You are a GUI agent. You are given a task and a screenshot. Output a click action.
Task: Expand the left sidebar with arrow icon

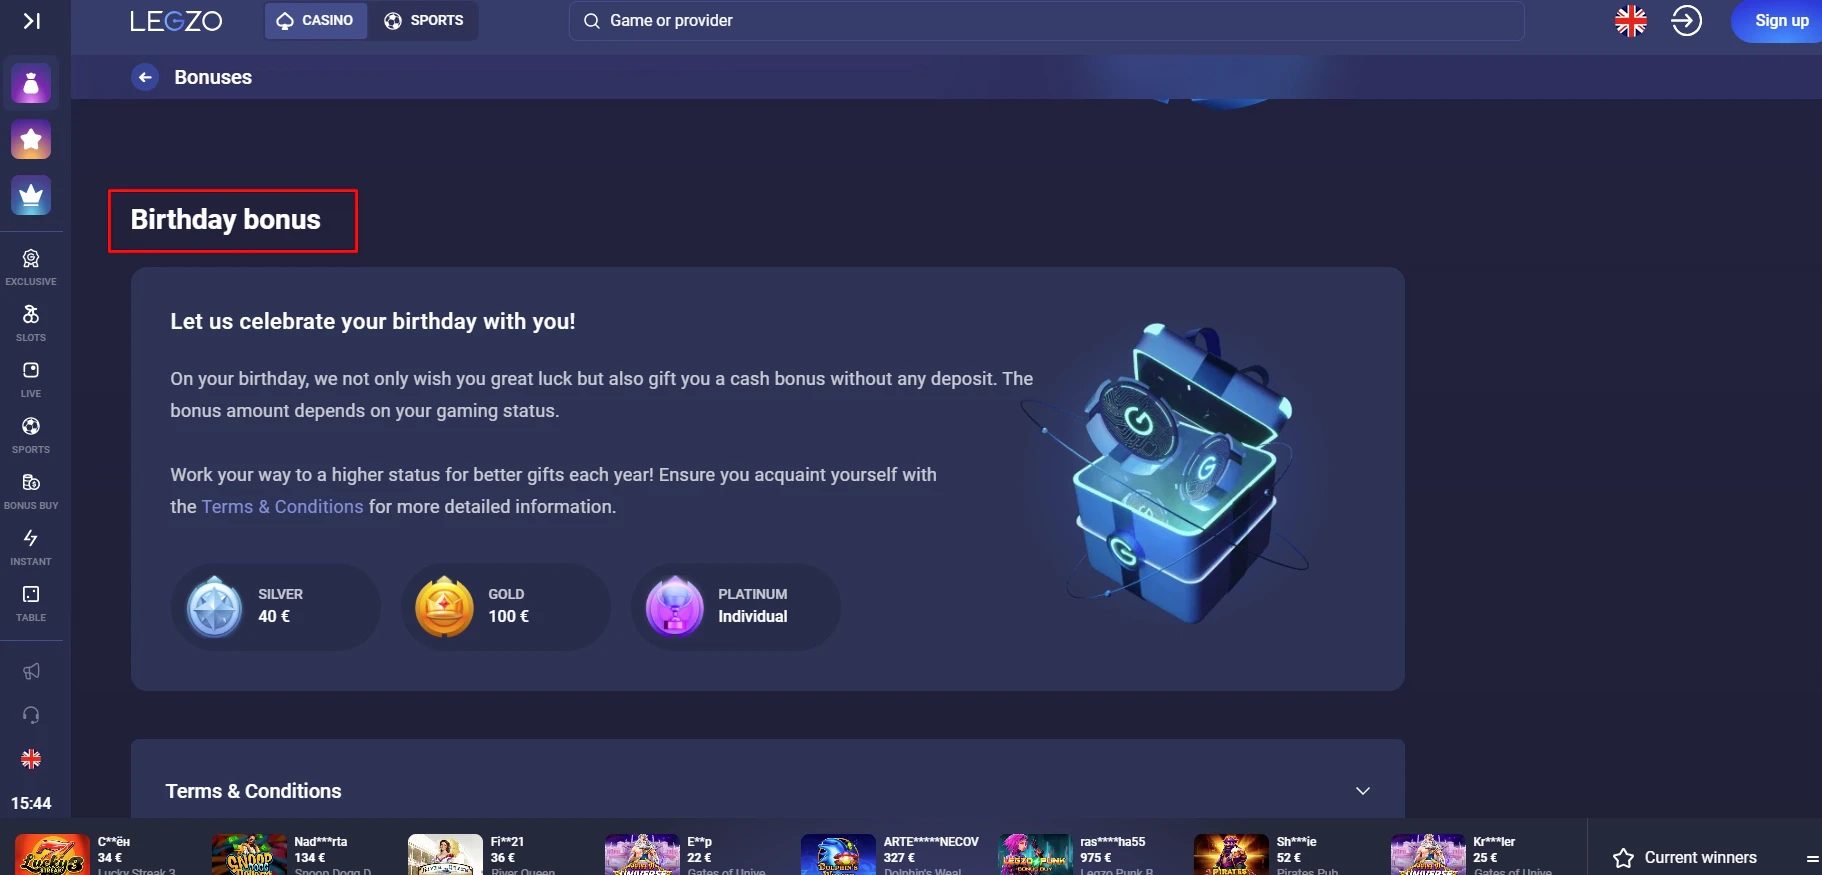tap(32, 21)
